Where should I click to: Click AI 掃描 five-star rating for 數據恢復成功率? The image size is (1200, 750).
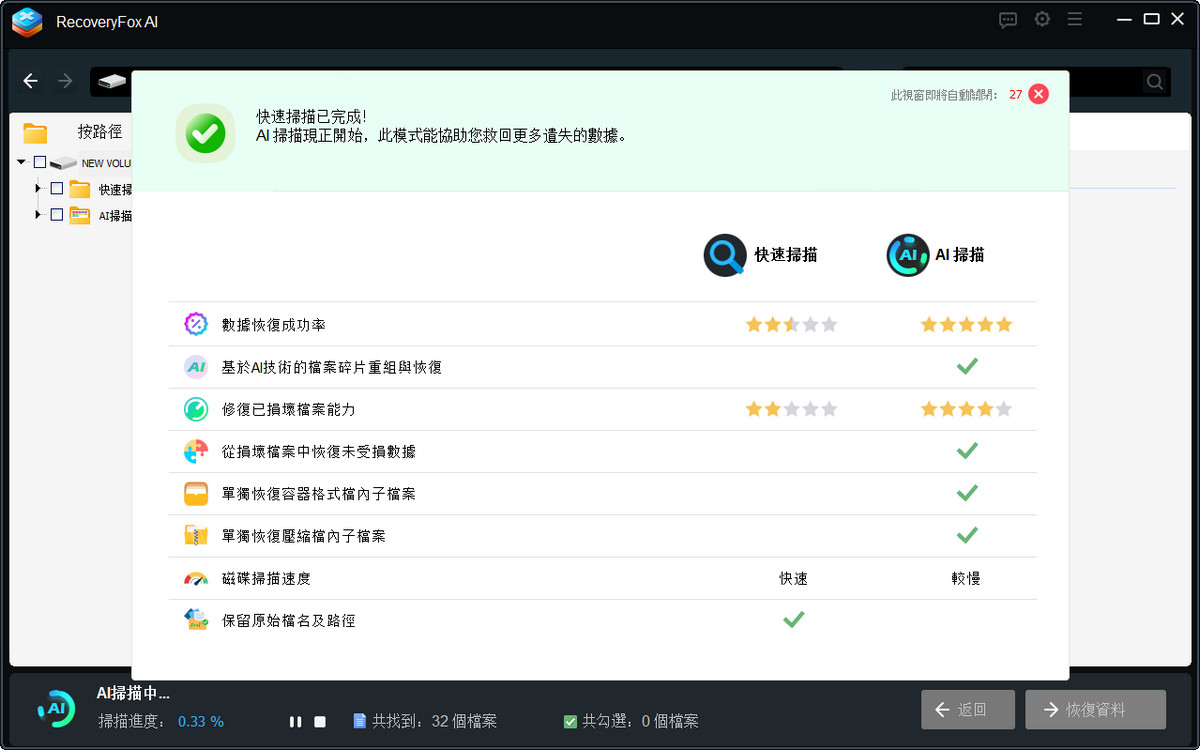pos(967,324)
